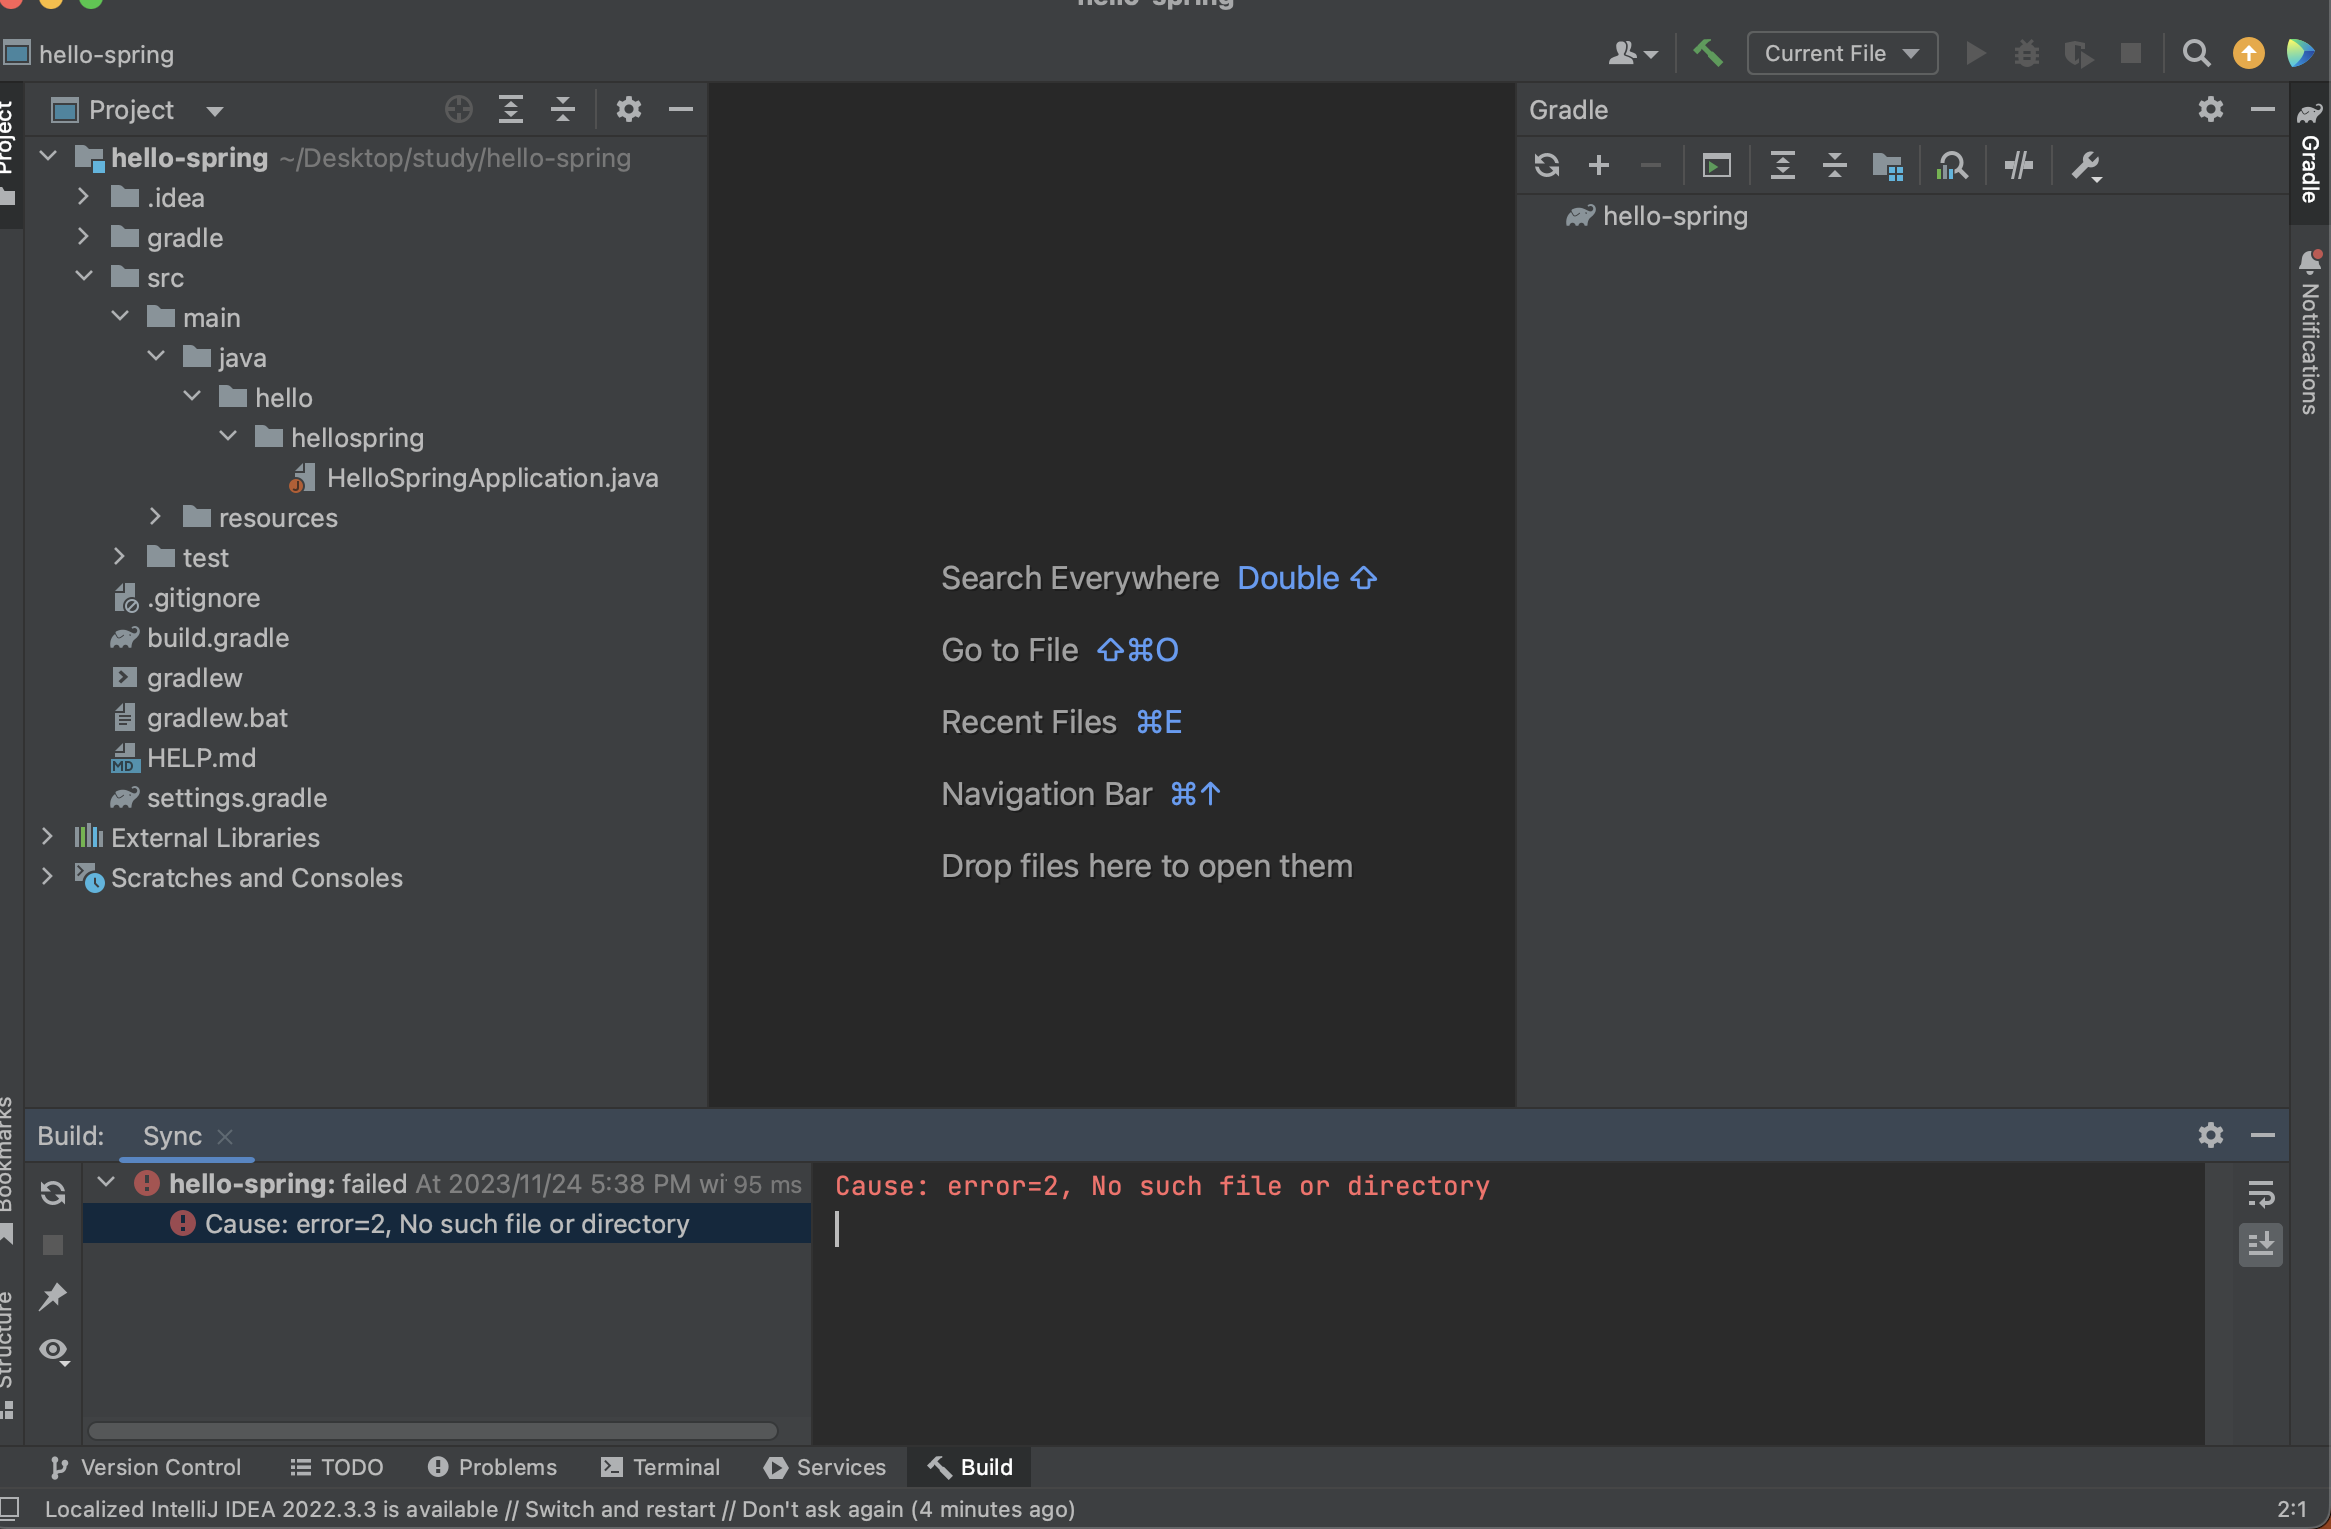Image resolution: width=2331 pixels, height=1529 pixels.
Task: Click Collapse All in Project panel
Action: click(563, 109)
